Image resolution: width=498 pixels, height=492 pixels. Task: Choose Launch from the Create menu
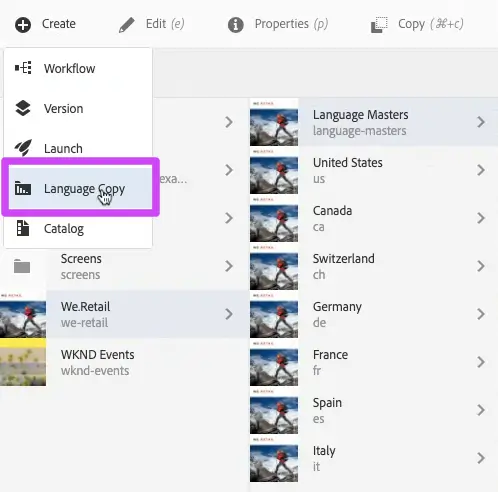78,148
